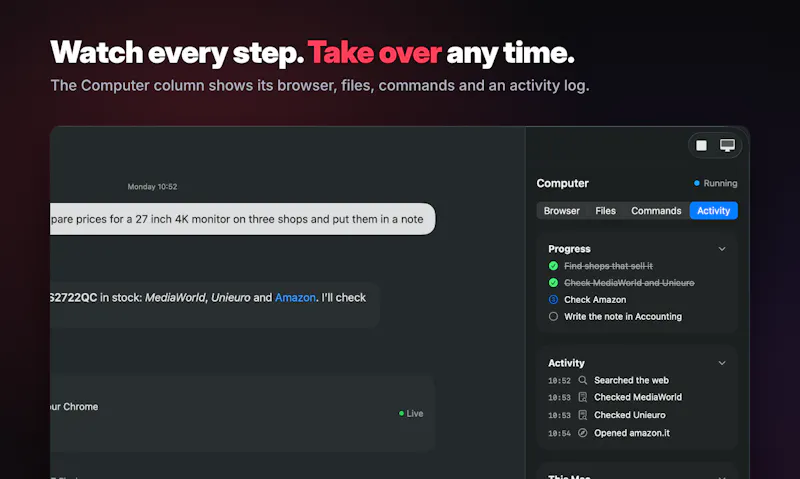800x479 pixels.
Task: Click the 'Find shops that sell it' step
Action: pyautogui.click(x=608, y=266)
